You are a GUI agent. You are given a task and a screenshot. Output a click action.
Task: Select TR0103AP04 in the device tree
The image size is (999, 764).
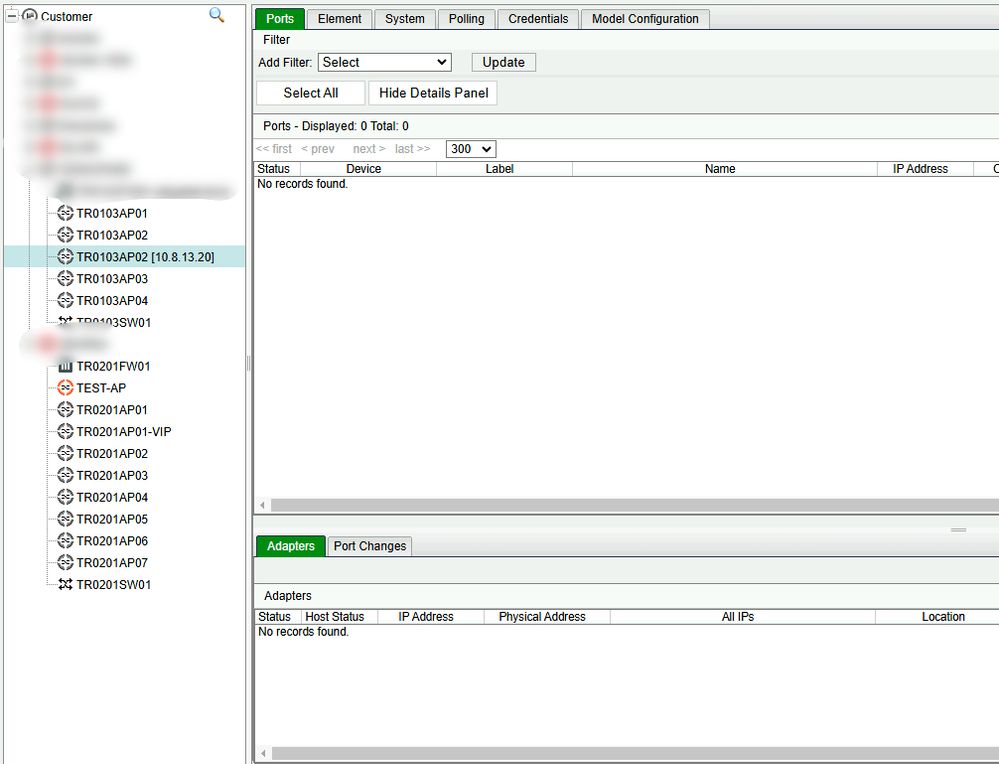[112, 301]
